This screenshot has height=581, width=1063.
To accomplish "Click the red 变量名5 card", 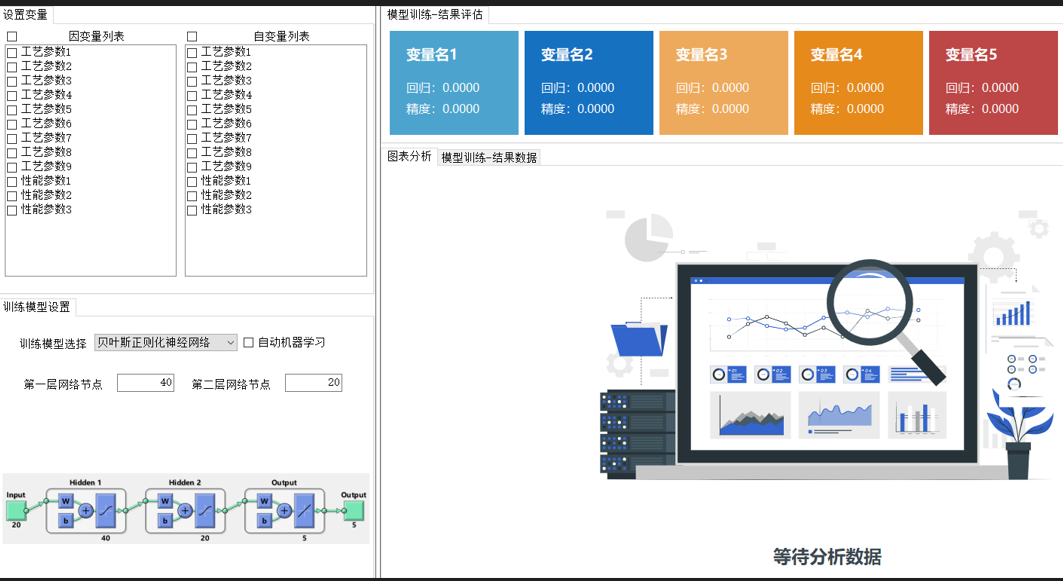I will coord(992,83).
